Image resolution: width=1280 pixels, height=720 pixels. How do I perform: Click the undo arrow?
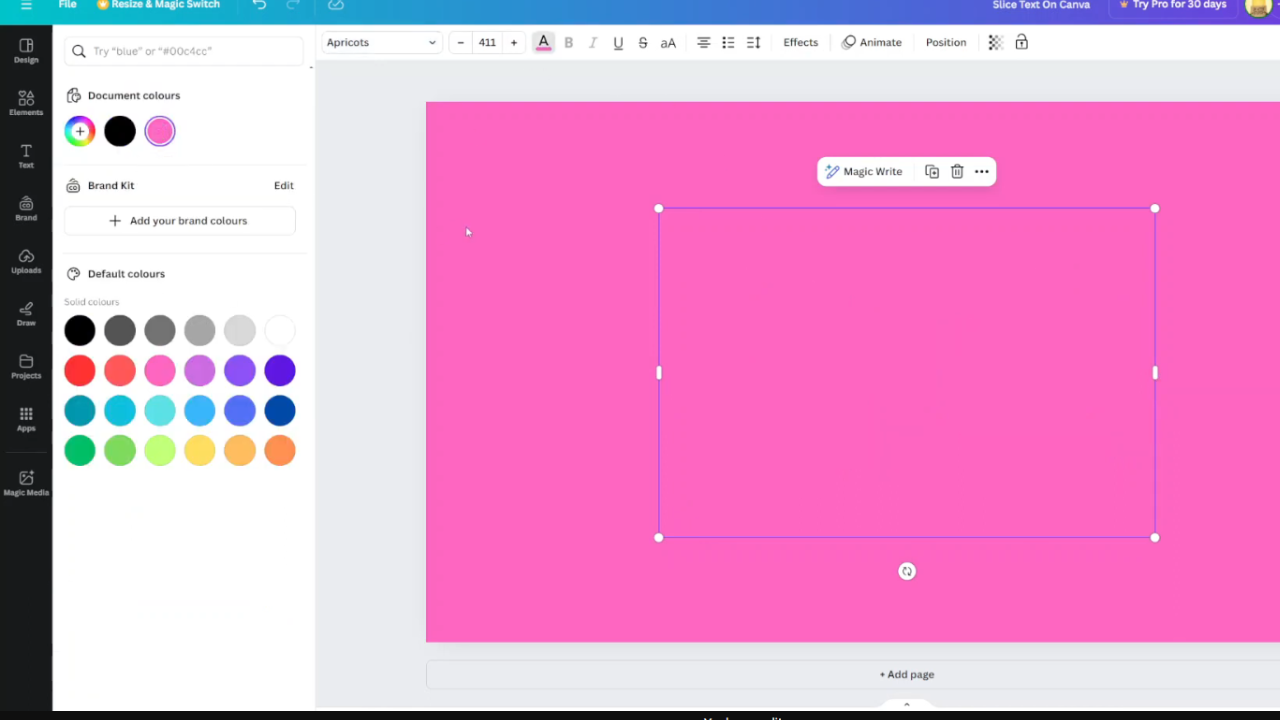point(260,5)
